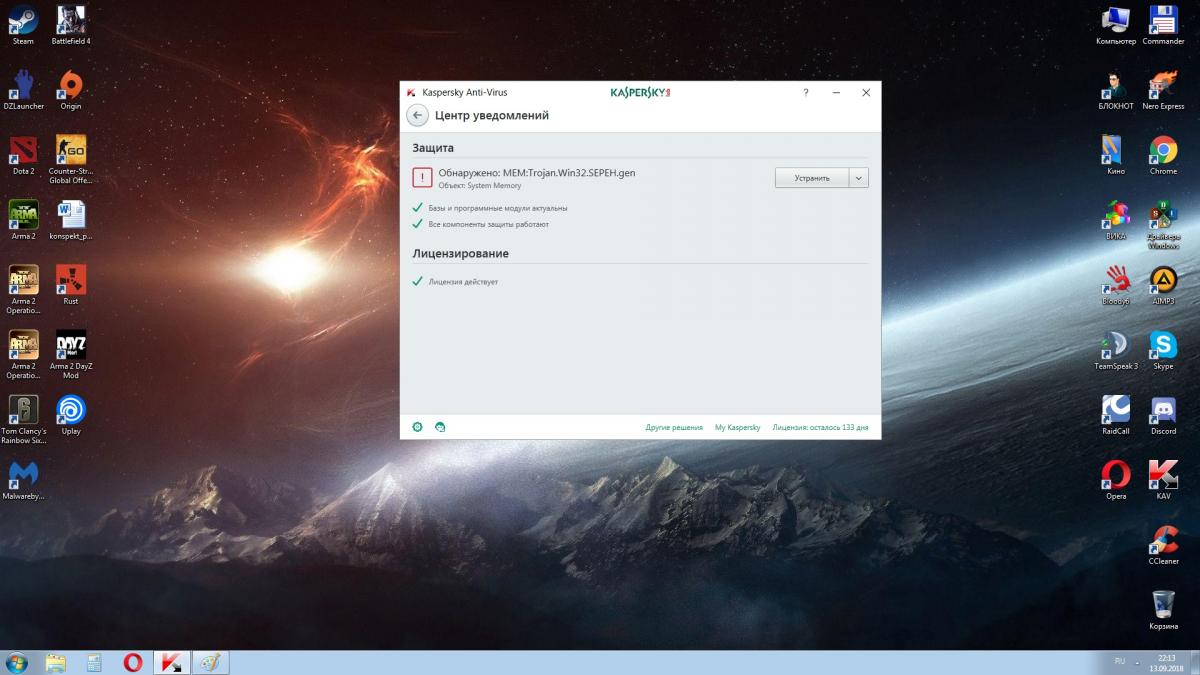Open Kaspersky support face icon
1200x675 pixels.
pos(440,427)
